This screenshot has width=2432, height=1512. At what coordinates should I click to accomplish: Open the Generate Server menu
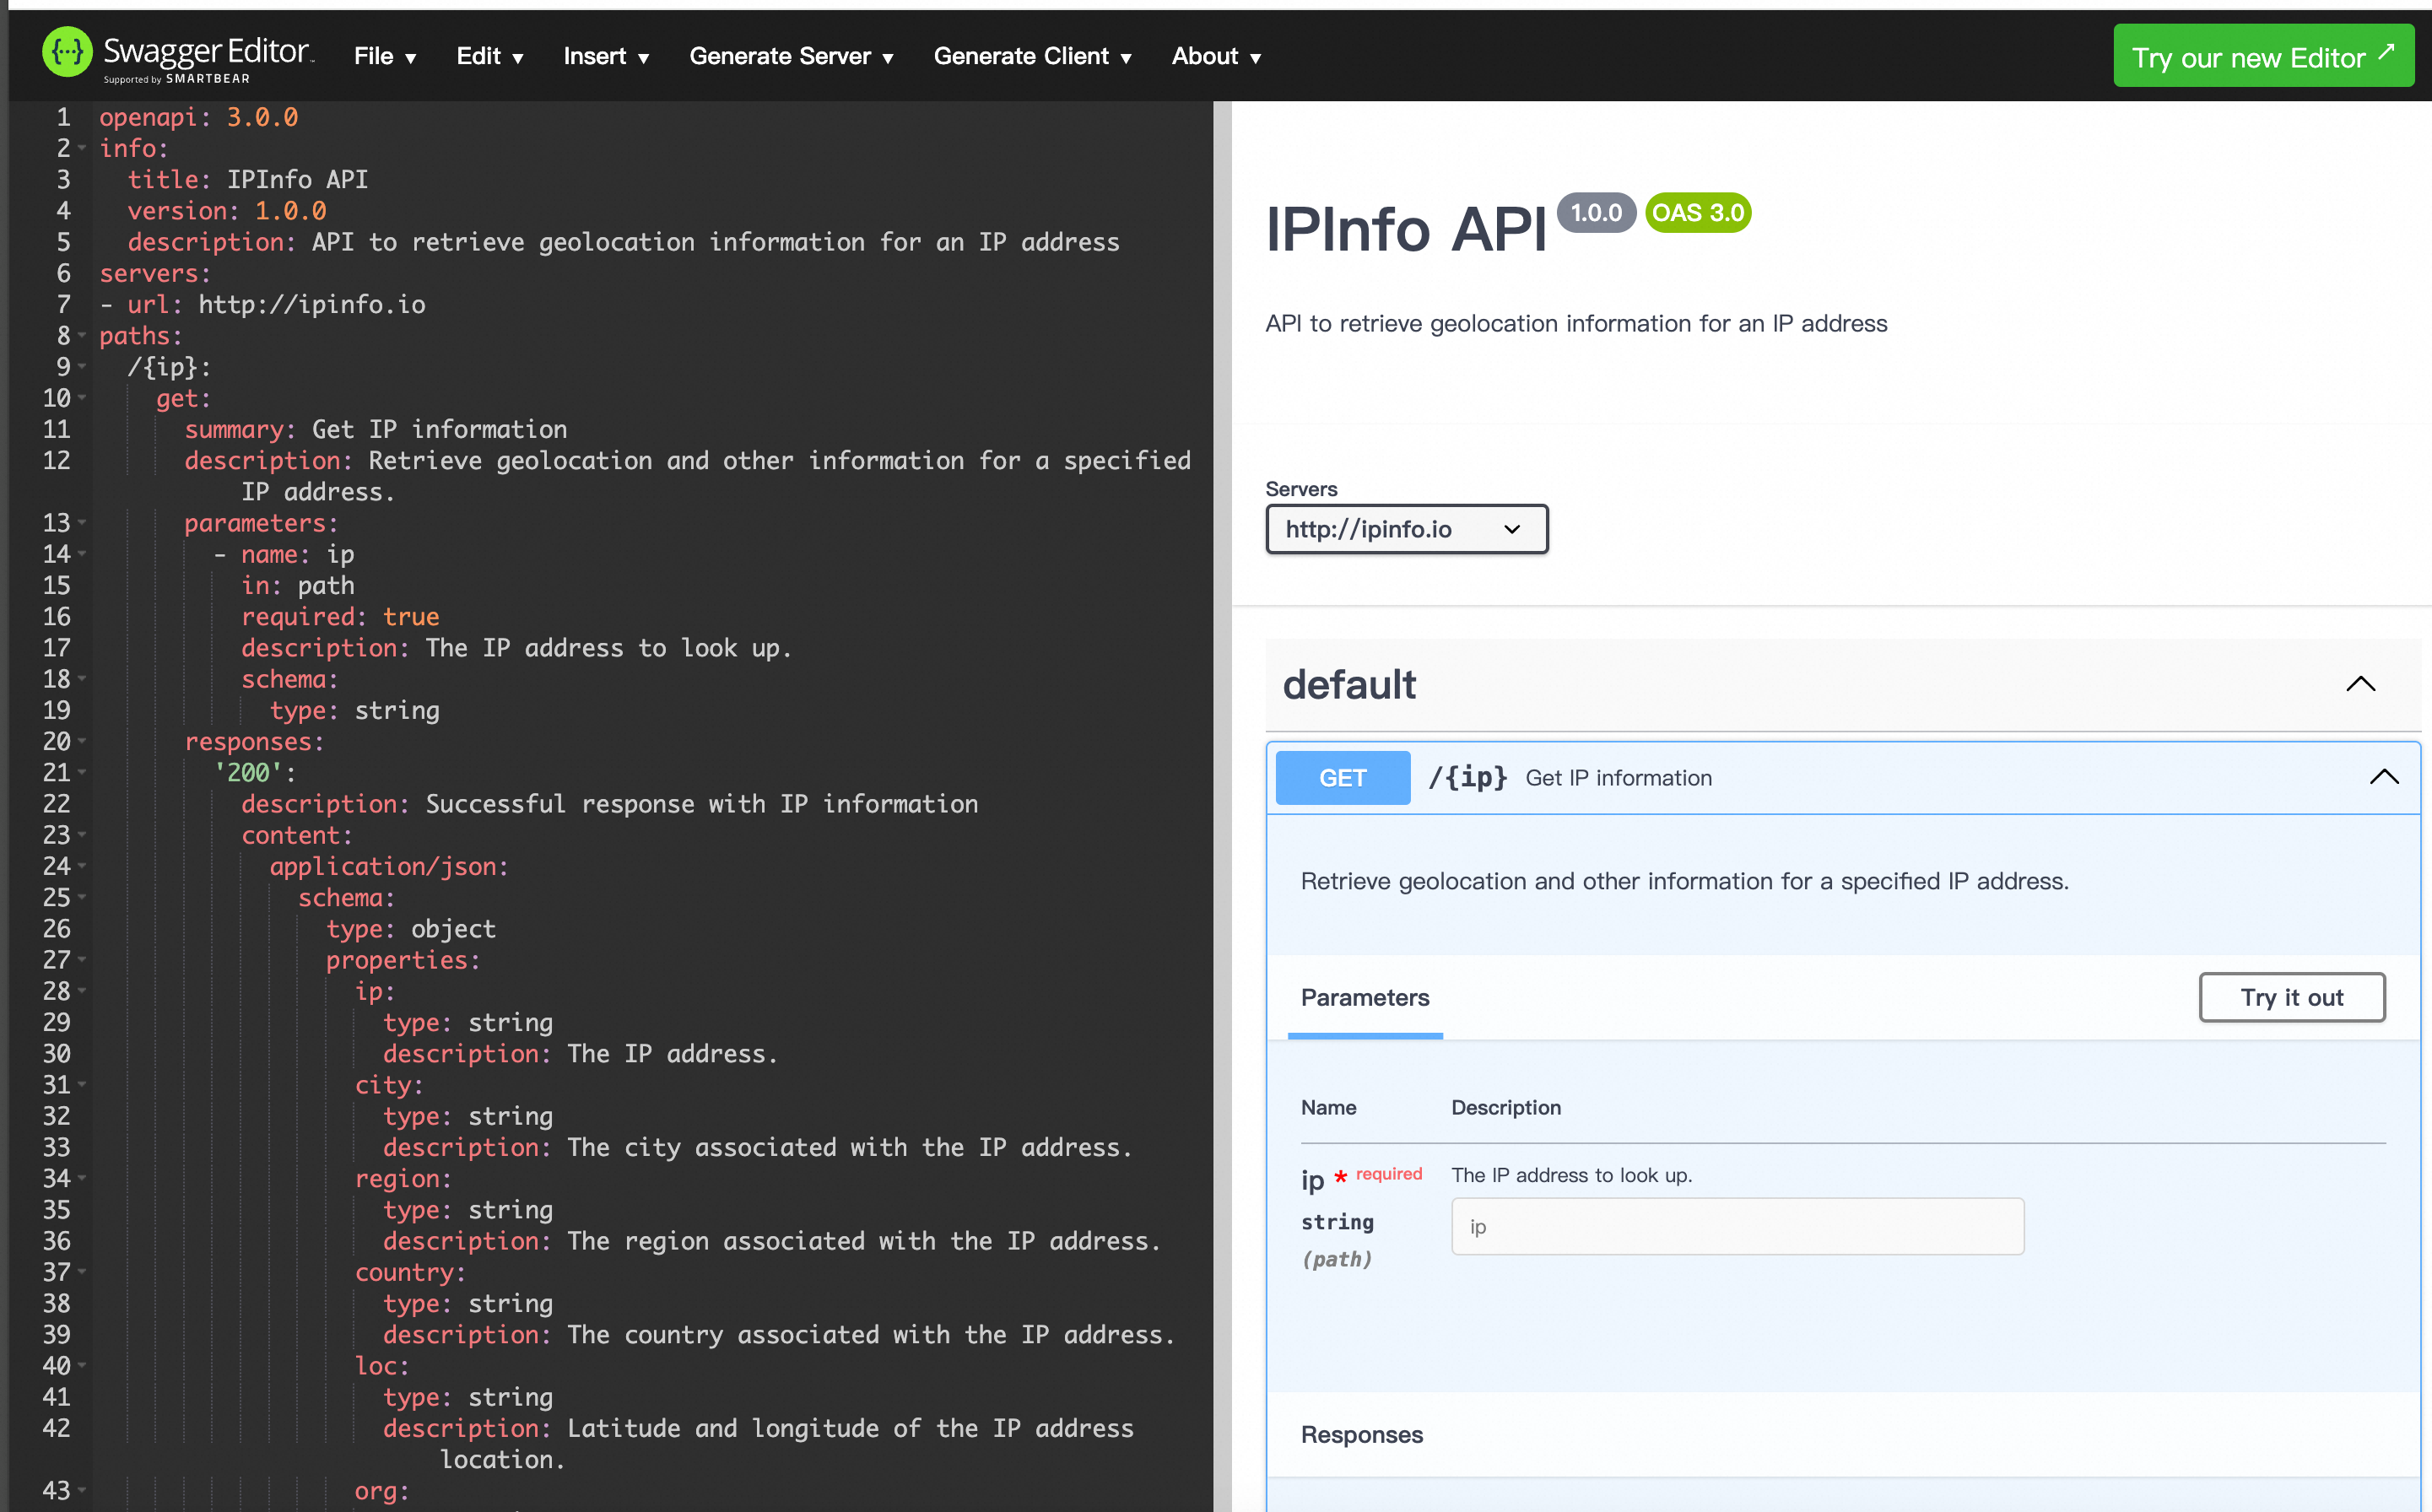click(x=791, y=57)
